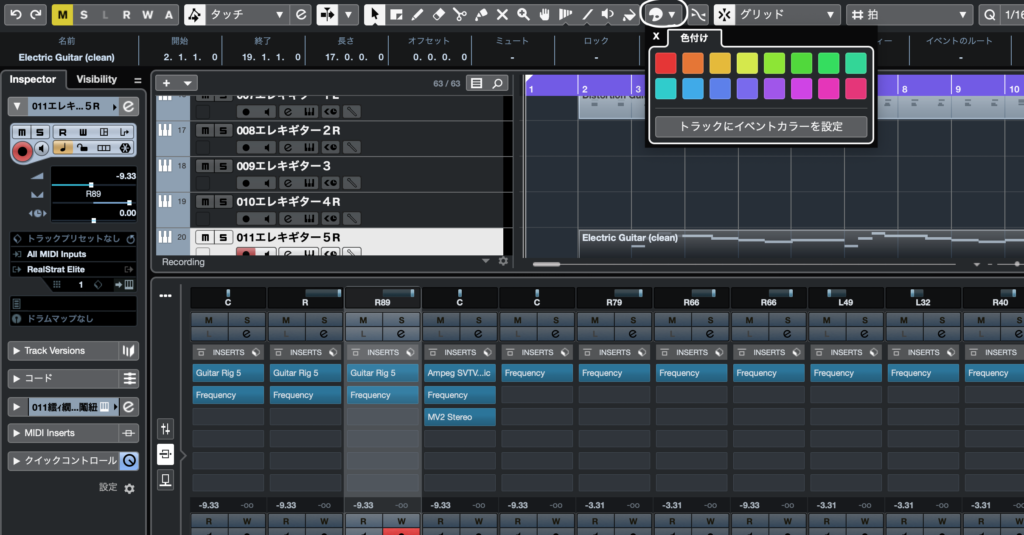Solo track 010エレキギター4R
Screen dimensions: 1024x535
223,202
